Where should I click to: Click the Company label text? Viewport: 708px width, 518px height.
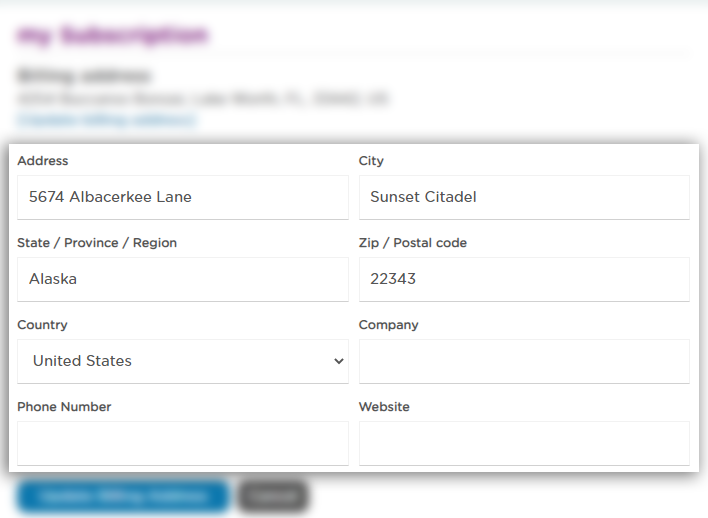coord(388,325)
